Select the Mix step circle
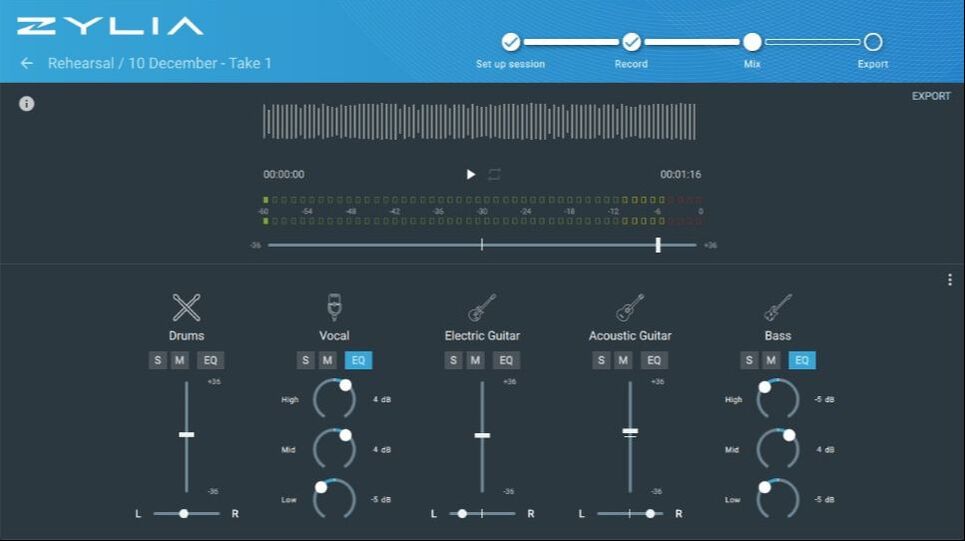Viewport: 965px width, 541px height. [x=752, y=42]
